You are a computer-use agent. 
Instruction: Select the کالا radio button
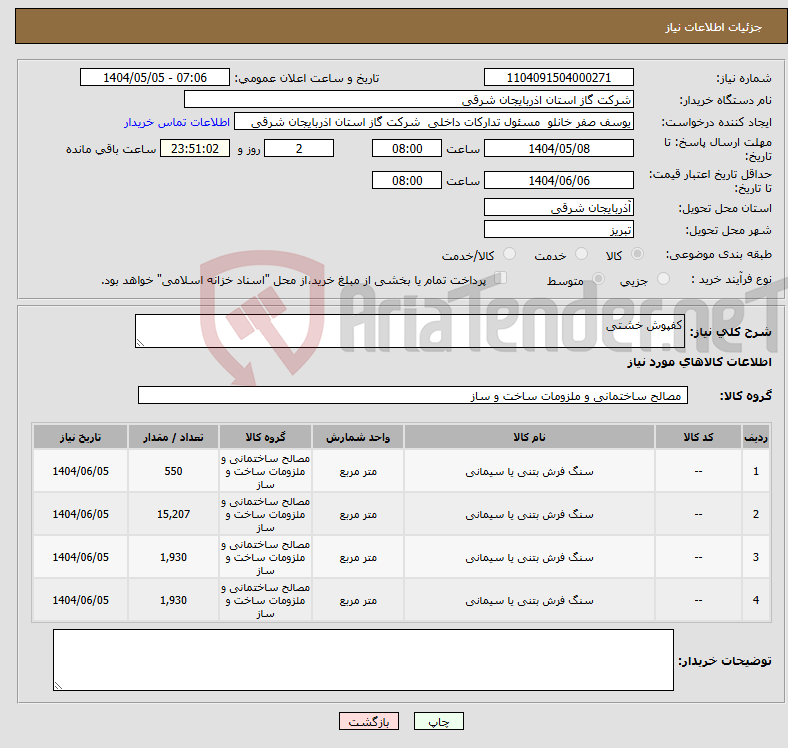[x=639, y=256]
